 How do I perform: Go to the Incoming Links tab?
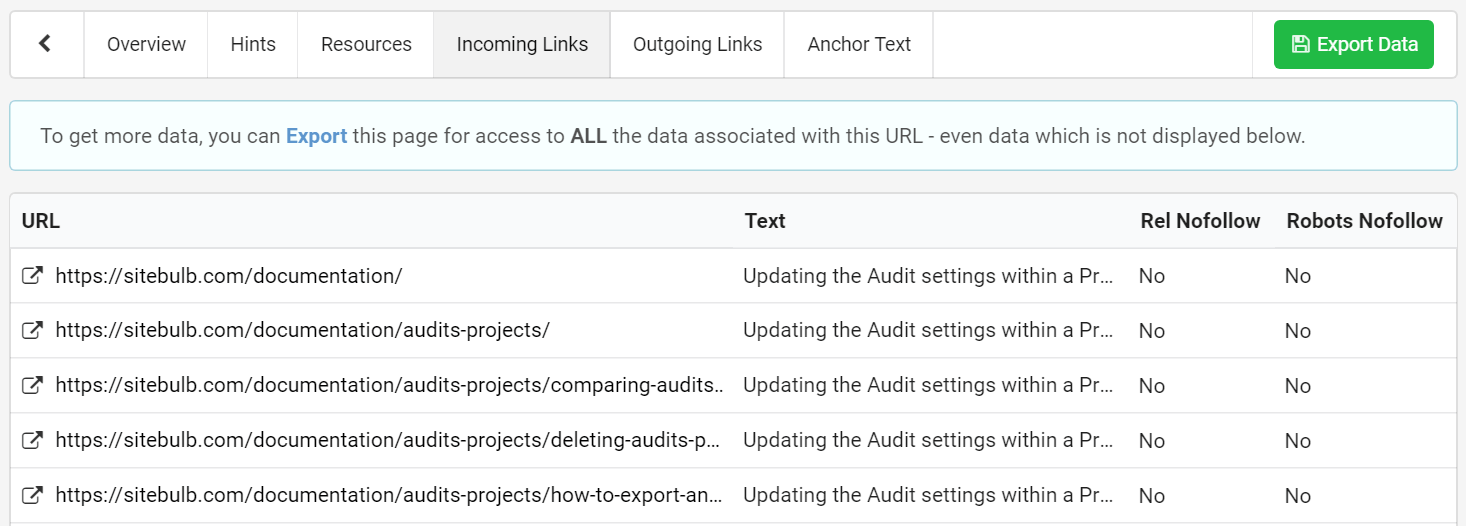(x=522, y=44)
